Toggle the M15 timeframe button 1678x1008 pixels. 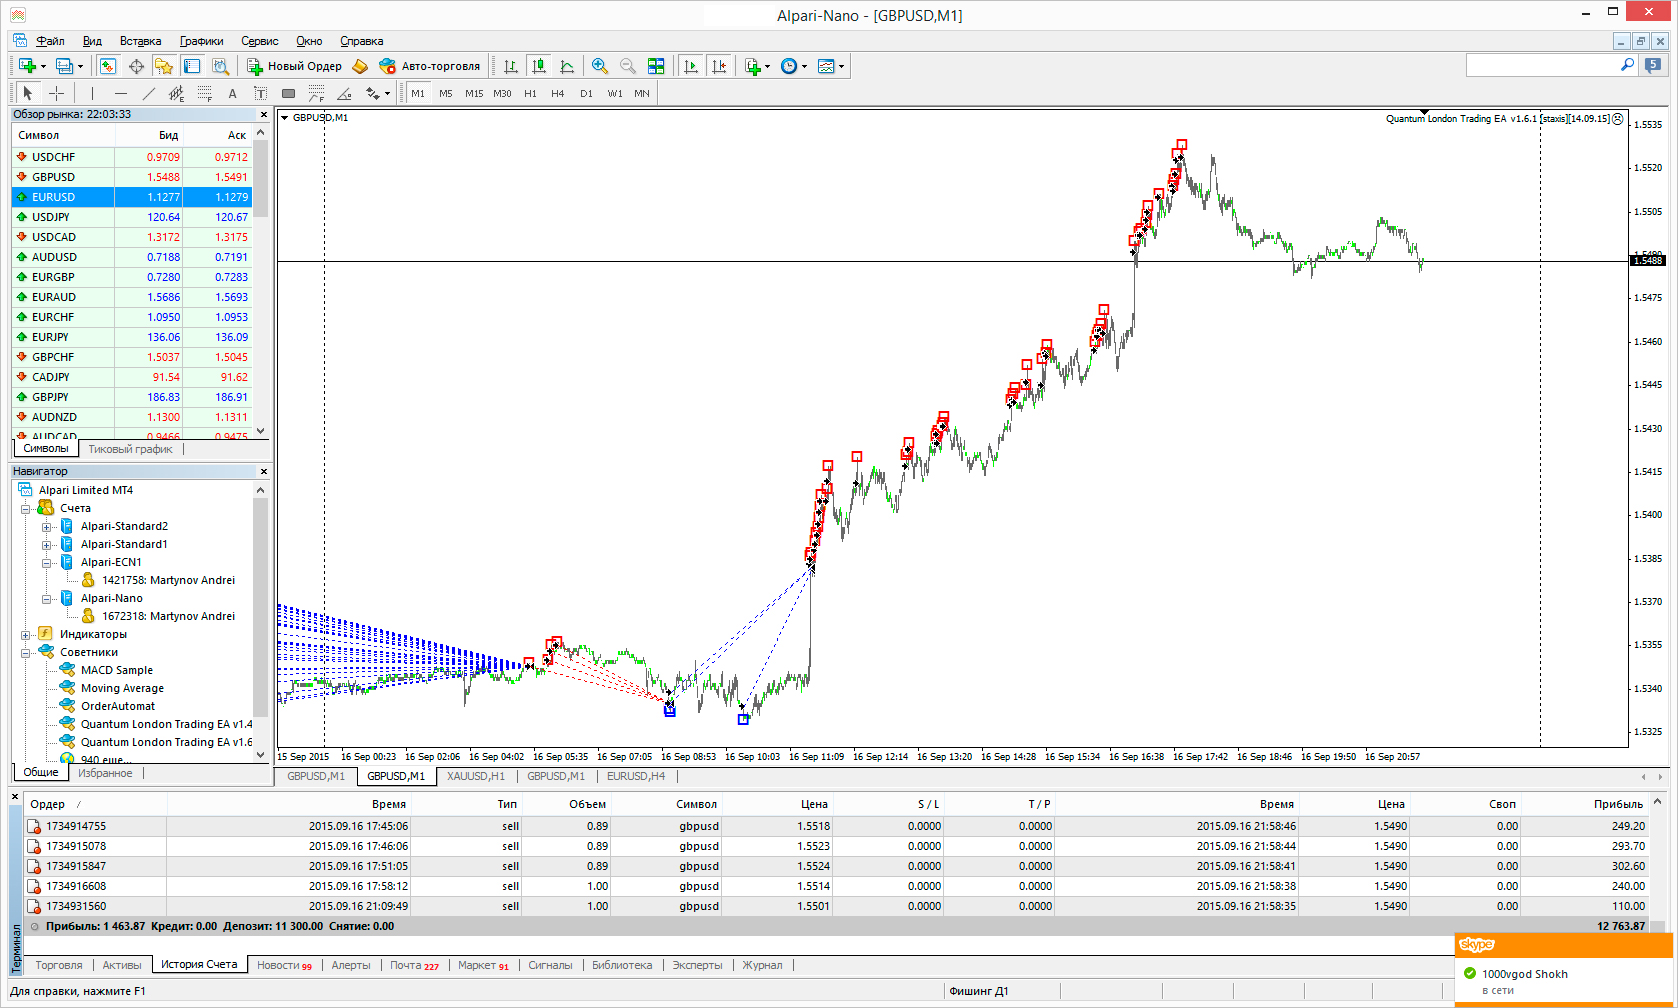474,93
